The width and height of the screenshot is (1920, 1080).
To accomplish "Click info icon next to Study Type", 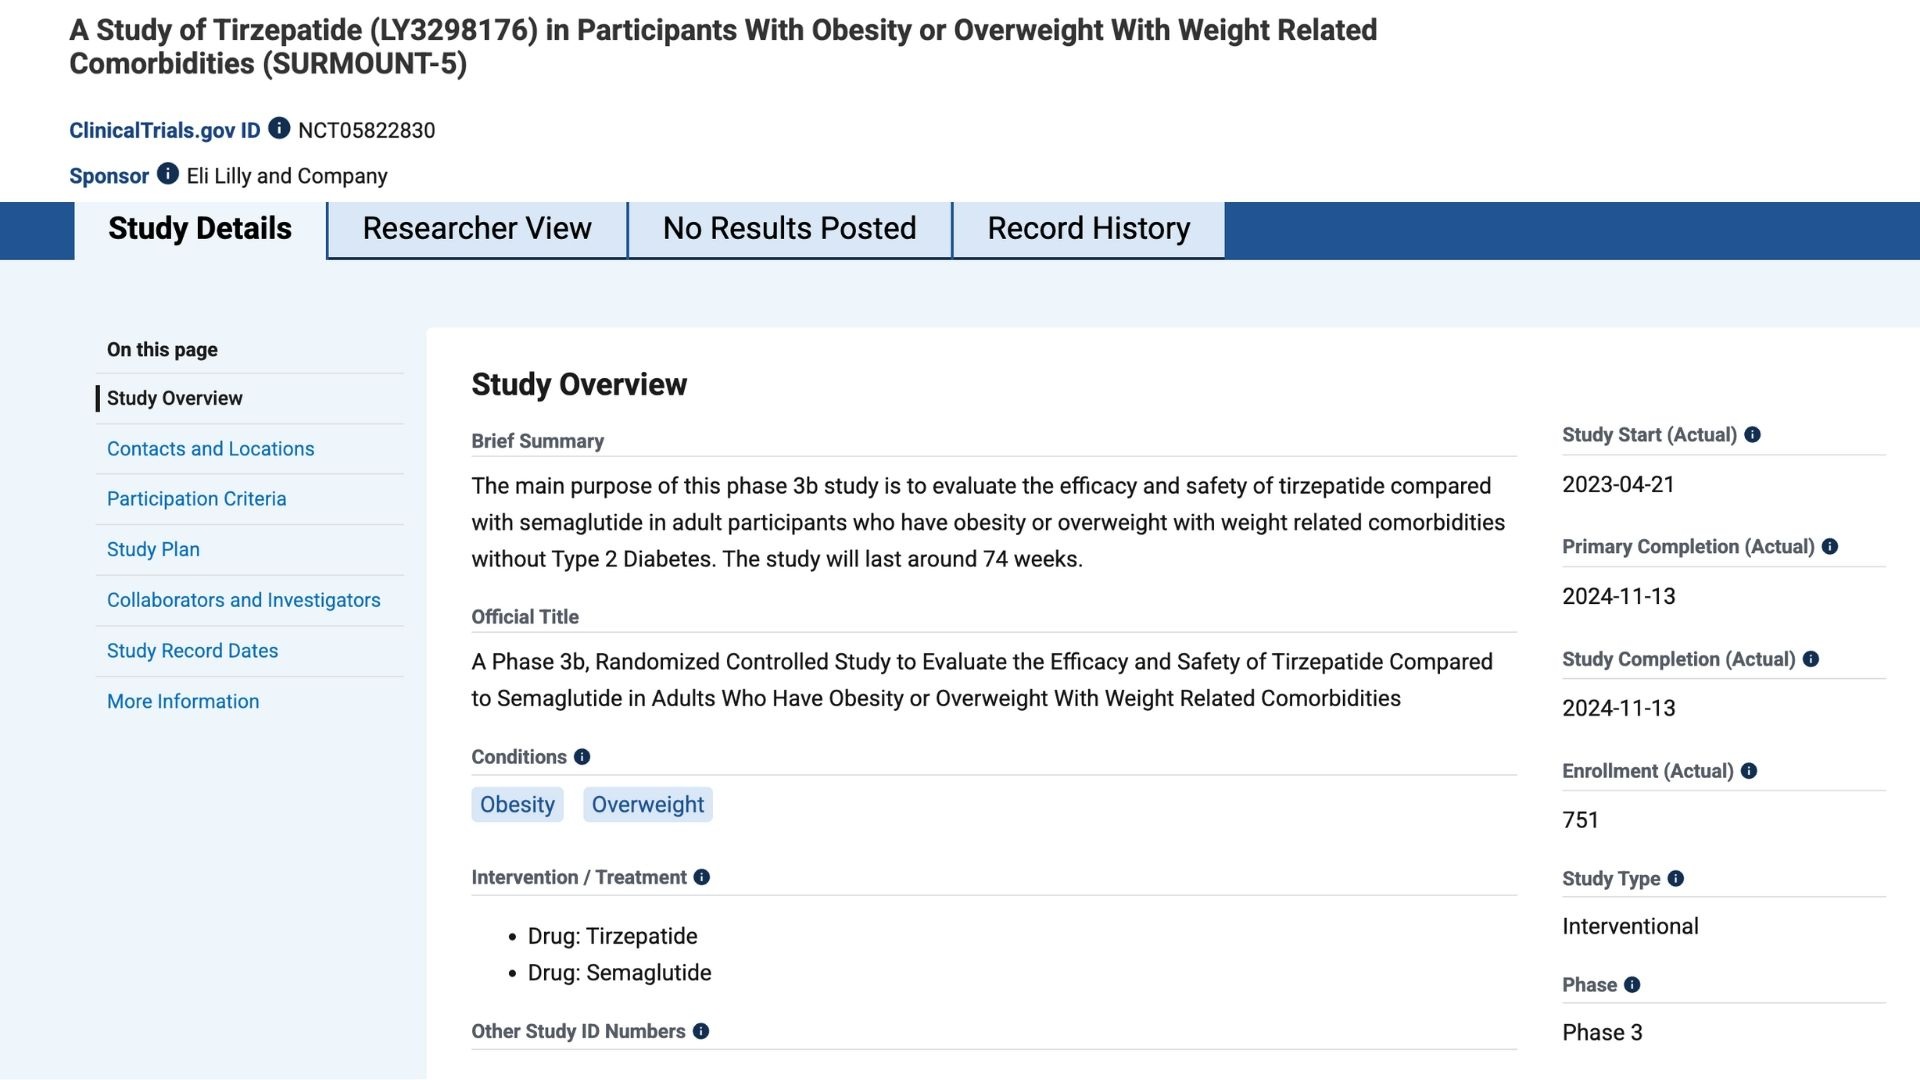I will click(1676, 879).
